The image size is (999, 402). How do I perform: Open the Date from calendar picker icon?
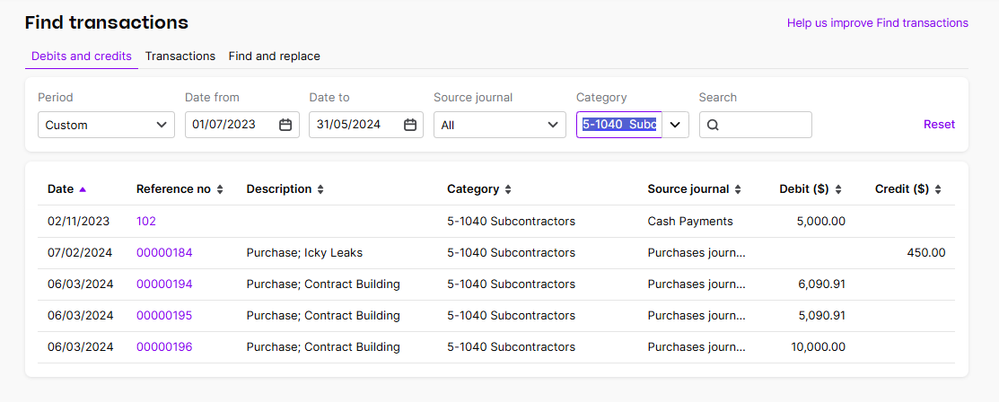(285, 125)
